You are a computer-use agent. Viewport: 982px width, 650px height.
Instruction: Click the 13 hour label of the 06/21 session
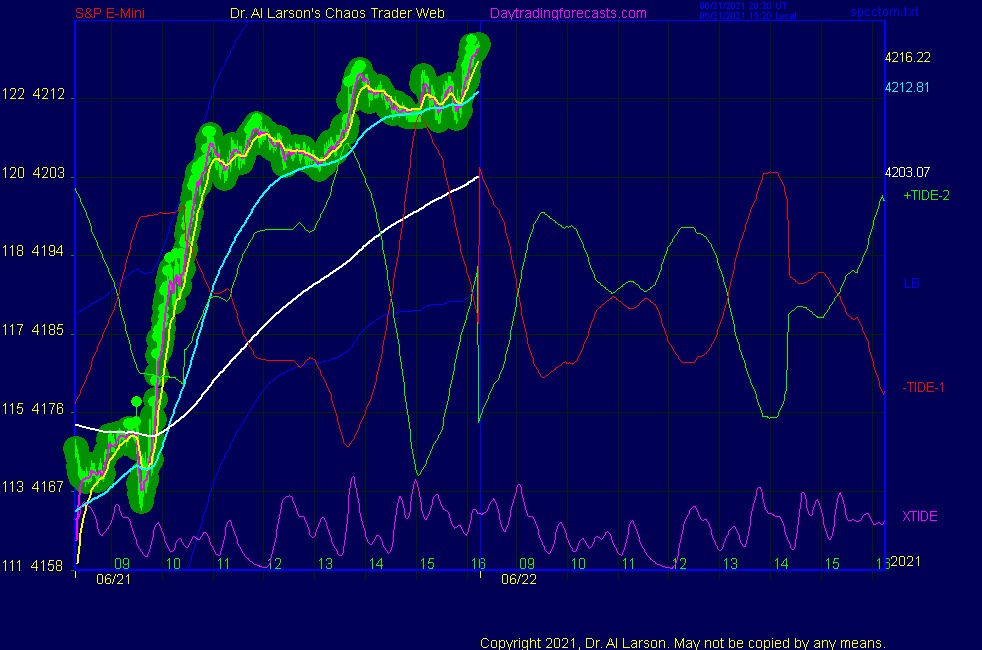325,564
